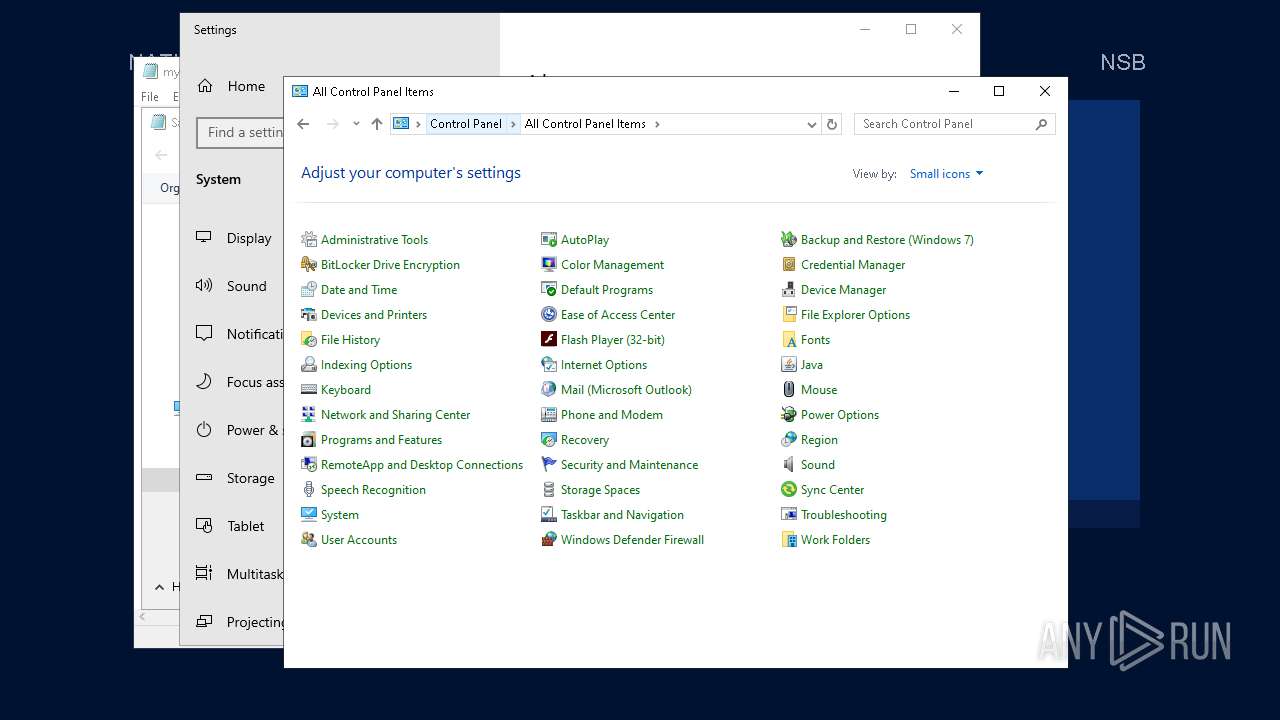Open RemoteApp and Desktop Connections link
The height and width of the screenshot is (720, 1280).
pyautogui.click(x=422, y=465)
